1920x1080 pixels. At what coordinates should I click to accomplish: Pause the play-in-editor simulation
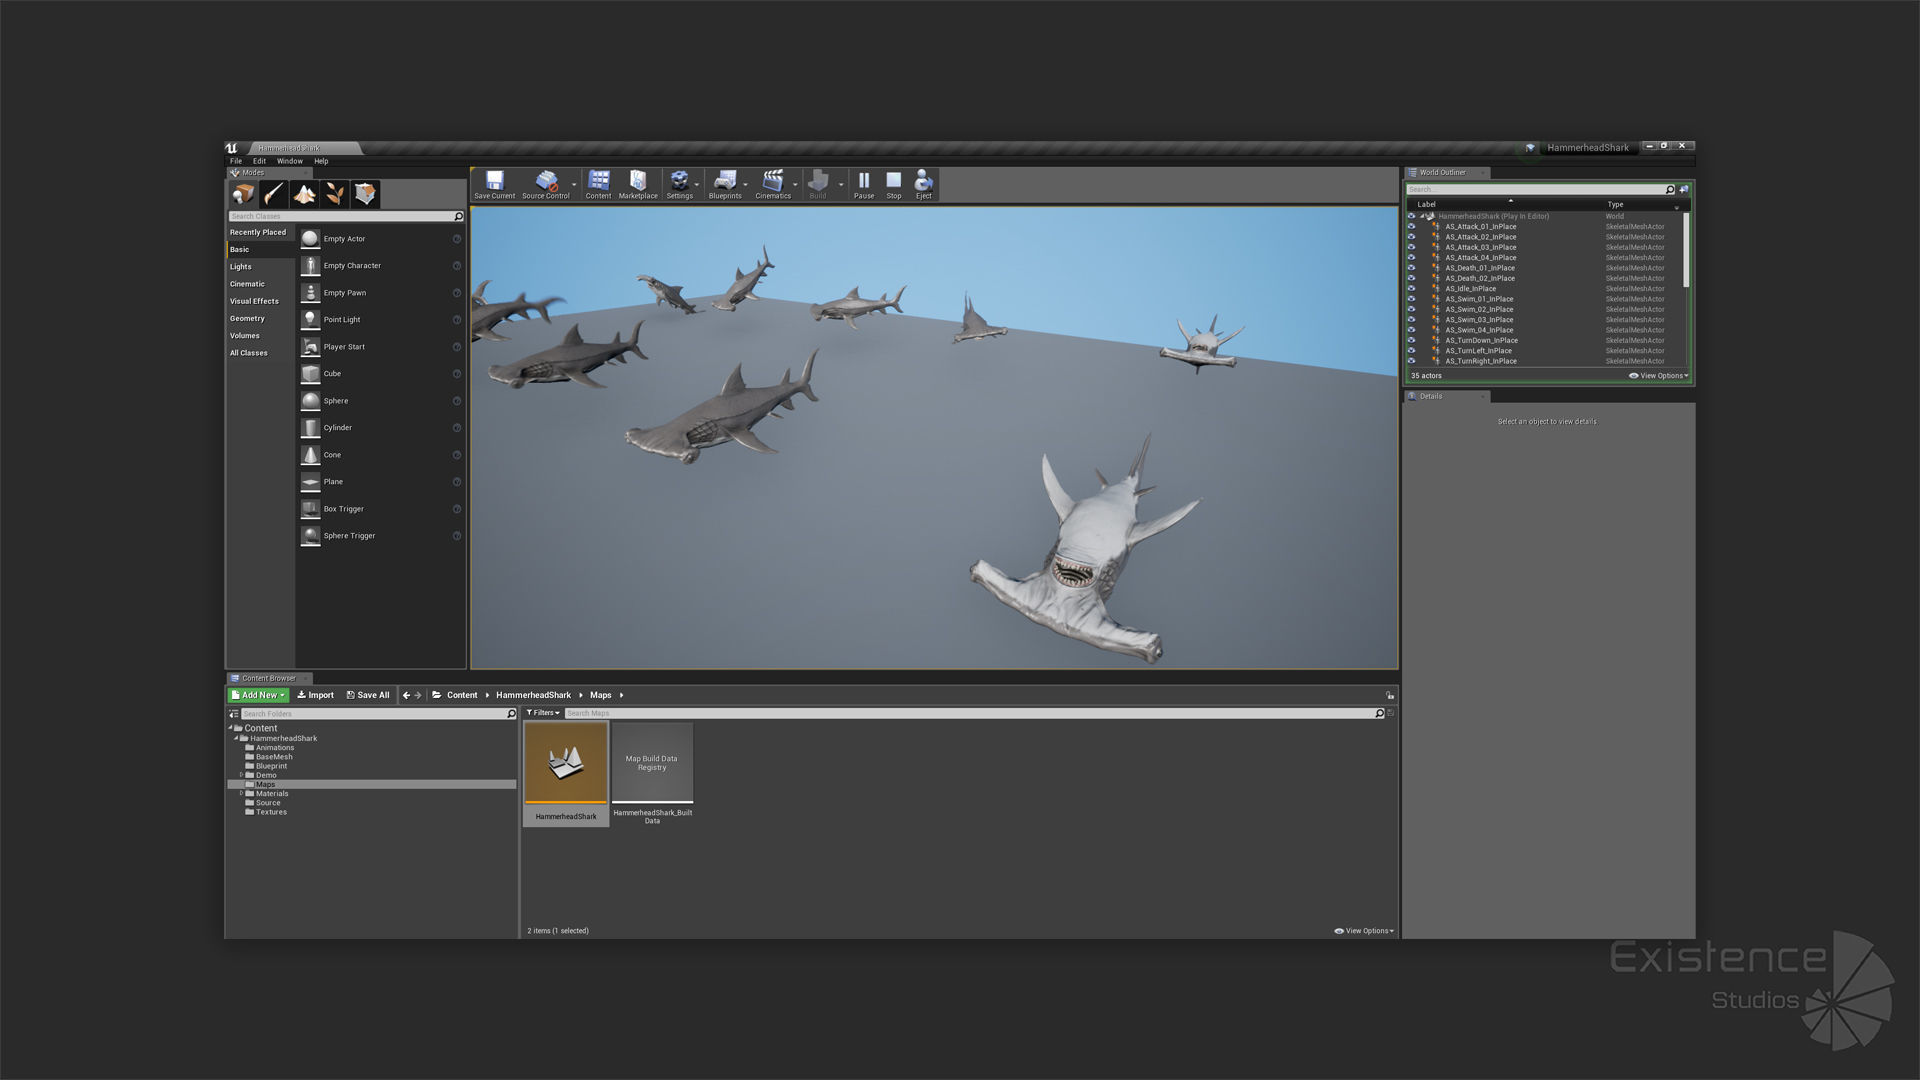click(x=863, y=182)
